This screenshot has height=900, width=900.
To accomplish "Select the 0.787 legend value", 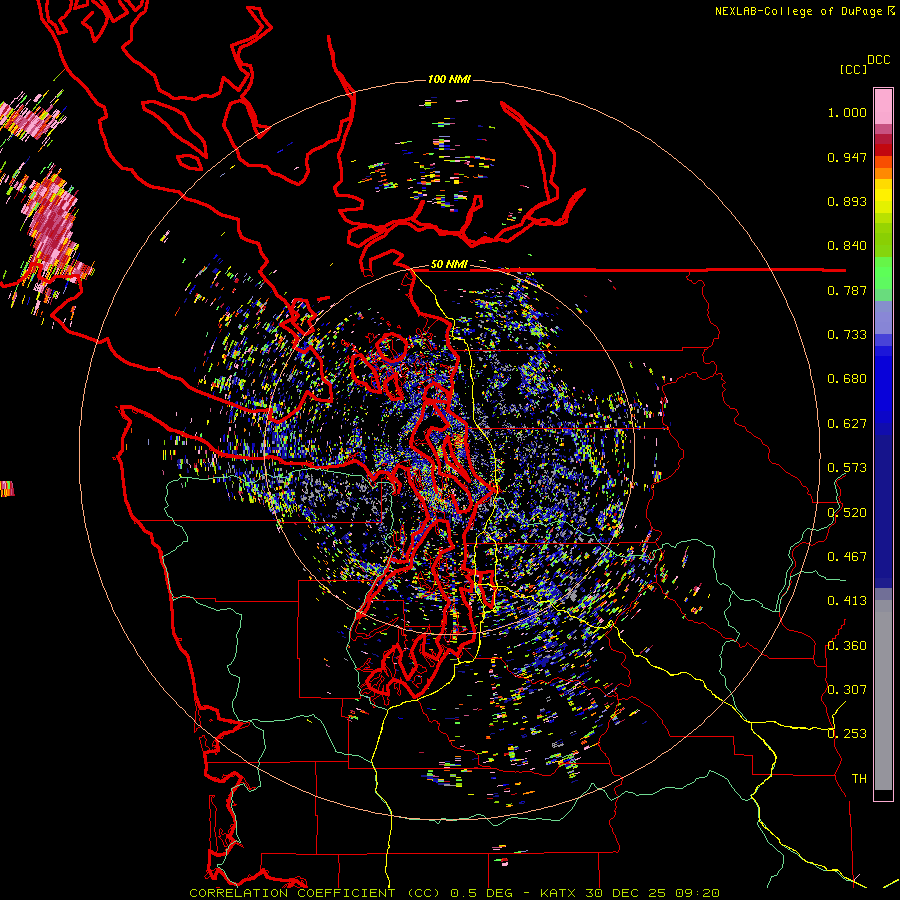I will click(847, 290).
